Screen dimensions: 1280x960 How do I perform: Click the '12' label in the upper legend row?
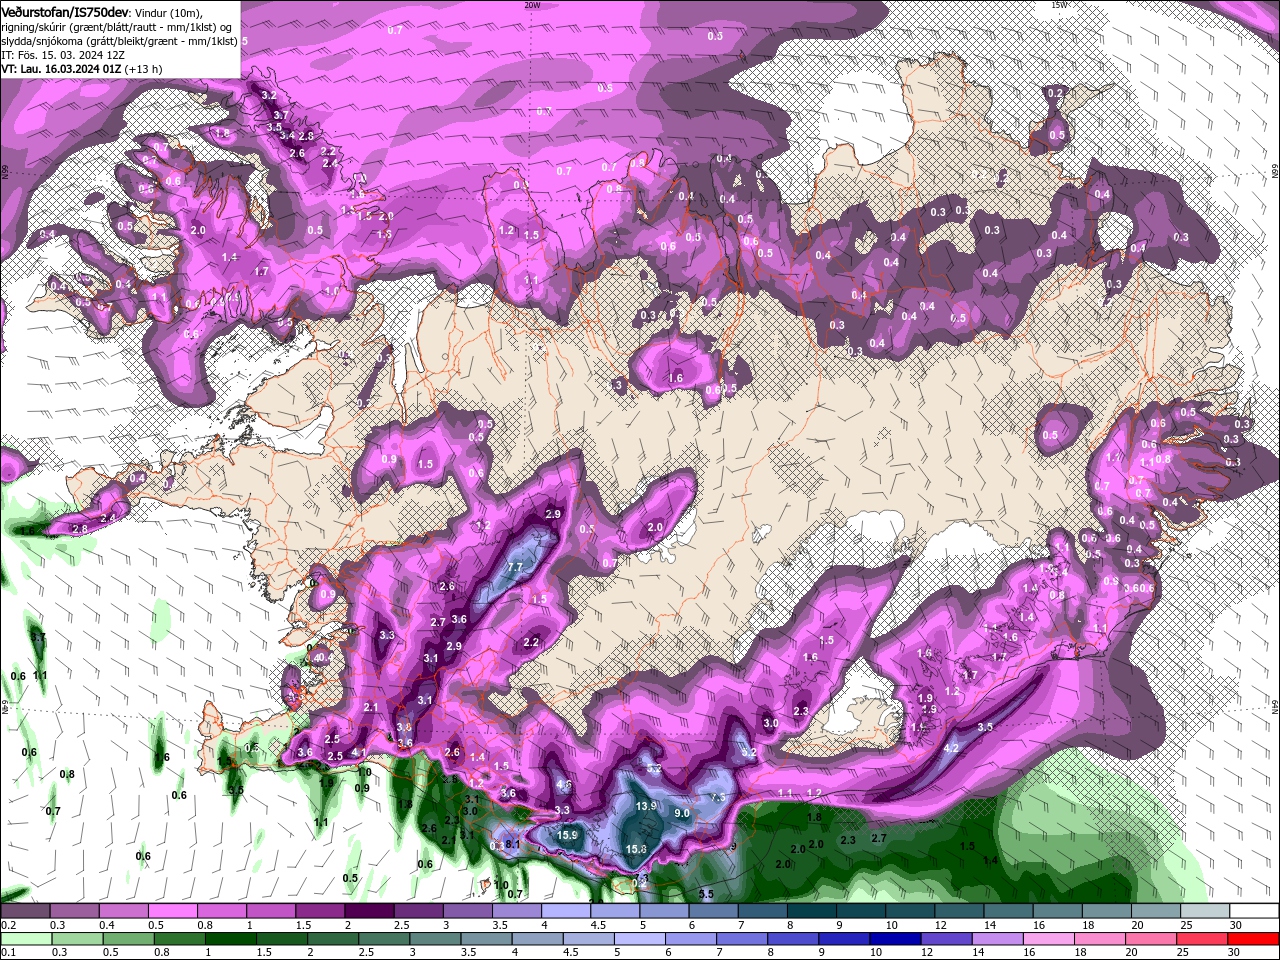coord(941,925)
